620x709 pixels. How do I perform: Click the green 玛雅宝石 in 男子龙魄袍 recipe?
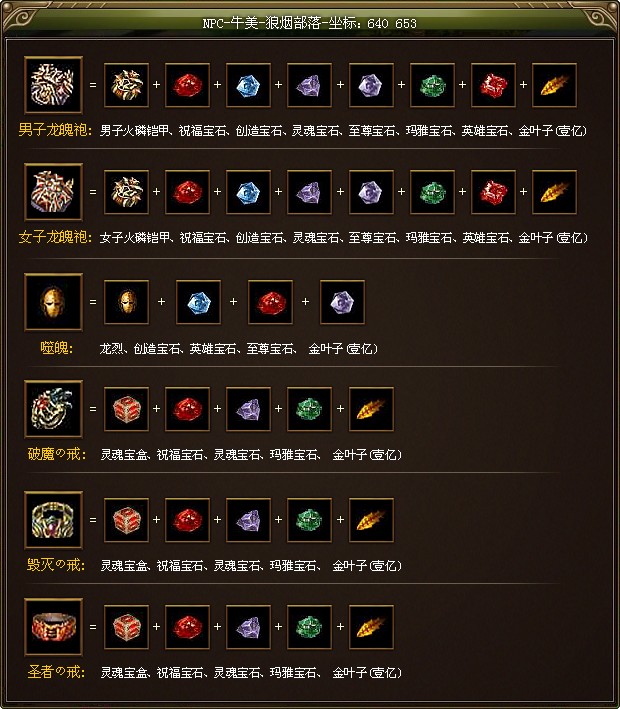(432, 85)
